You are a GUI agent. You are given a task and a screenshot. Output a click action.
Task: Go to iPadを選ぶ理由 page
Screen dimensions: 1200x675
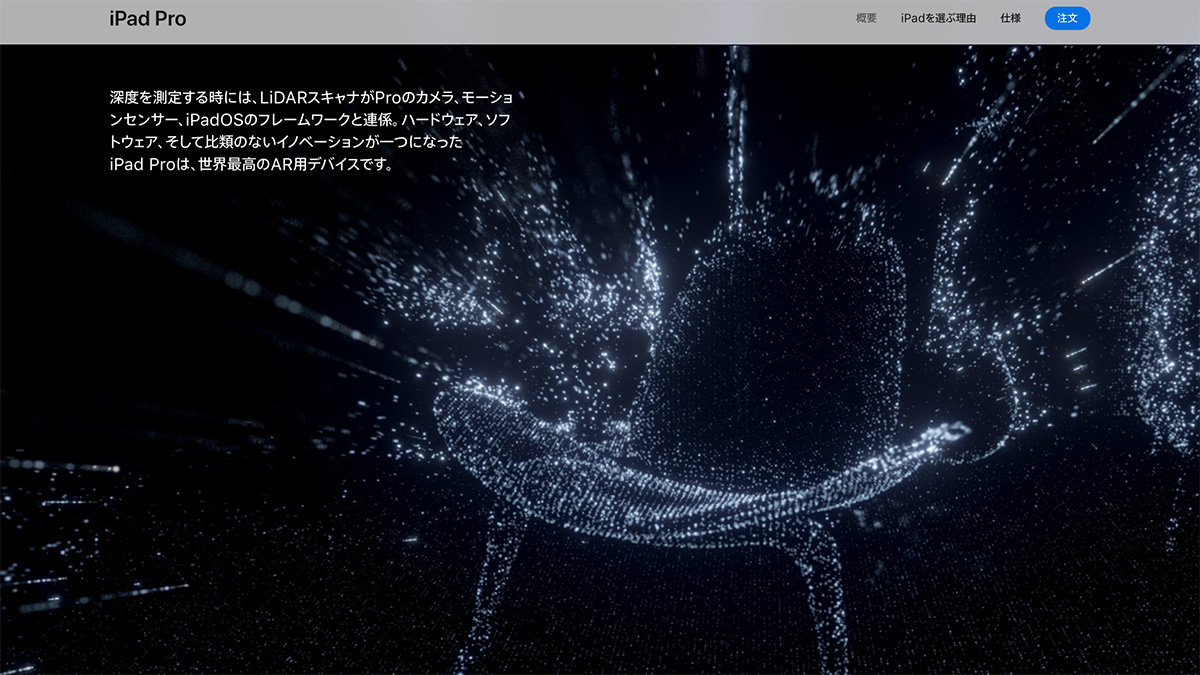(938, 18)
